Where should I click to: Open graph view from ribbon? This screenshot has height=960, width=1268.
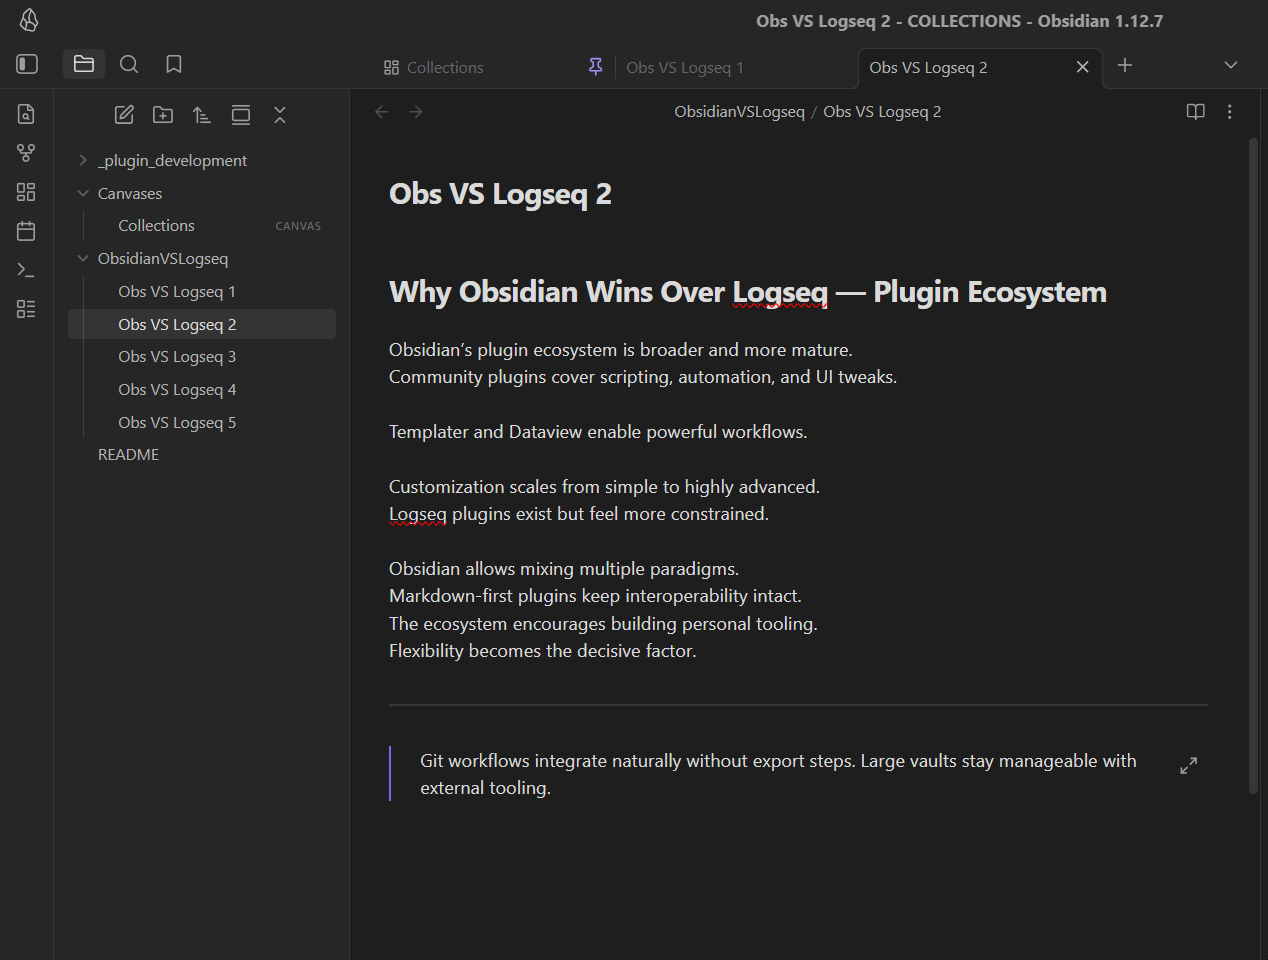coord(26,153)
